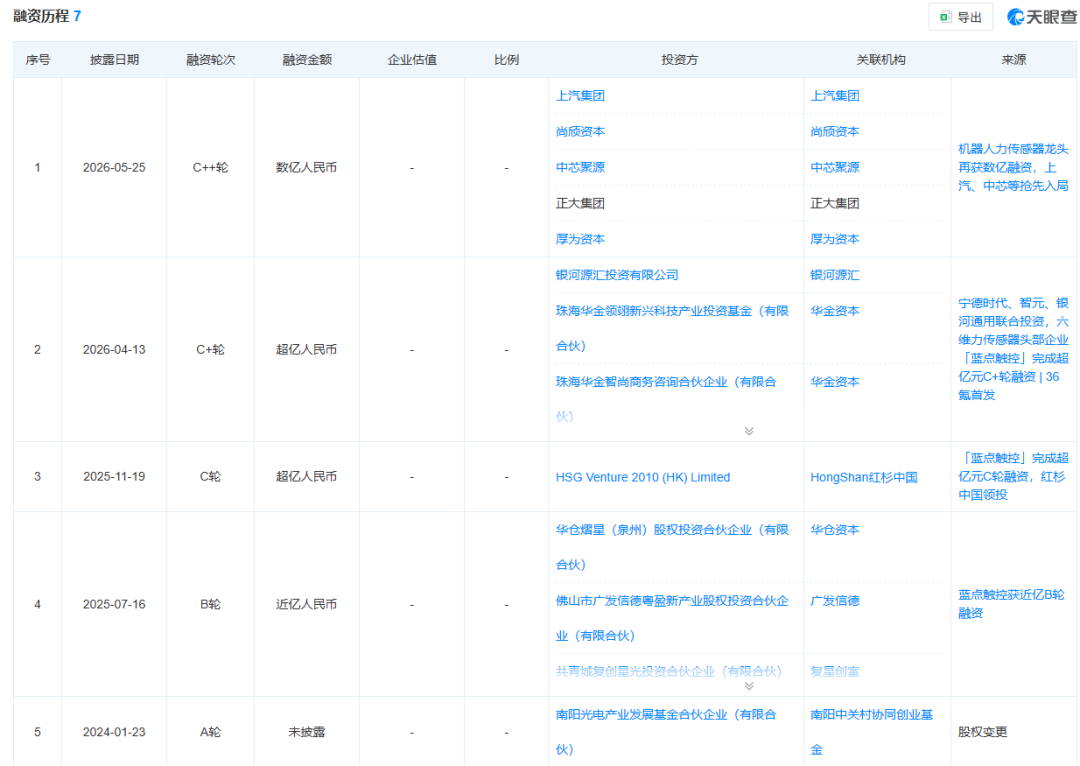Image resolution: width=1080 pixels, height=766 pixels.
Task: Open source article 蓝点触控获近亿B轮融资
Action: pos(1011,604)
